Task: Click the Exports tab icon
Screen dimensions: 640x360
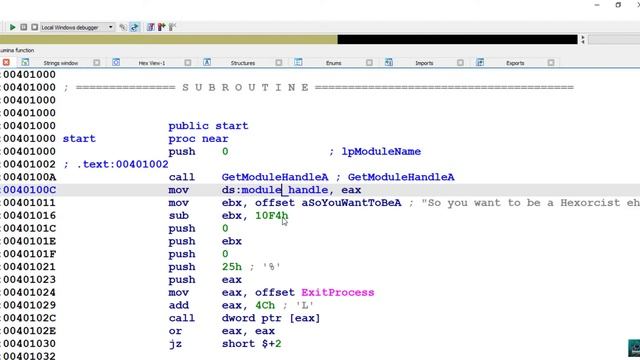Action: click(x=480, y=62)
